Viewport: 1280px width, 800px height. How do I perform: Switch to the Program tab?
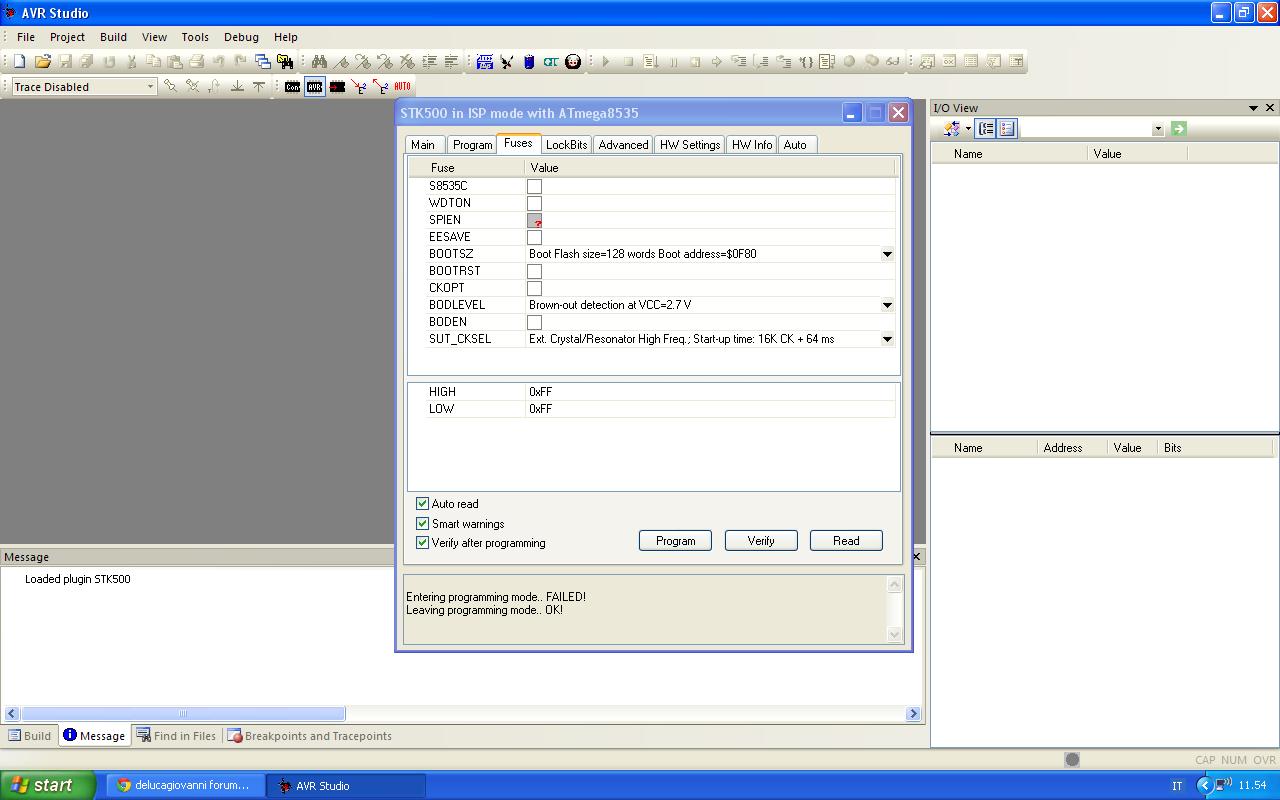tap(472, 145)
